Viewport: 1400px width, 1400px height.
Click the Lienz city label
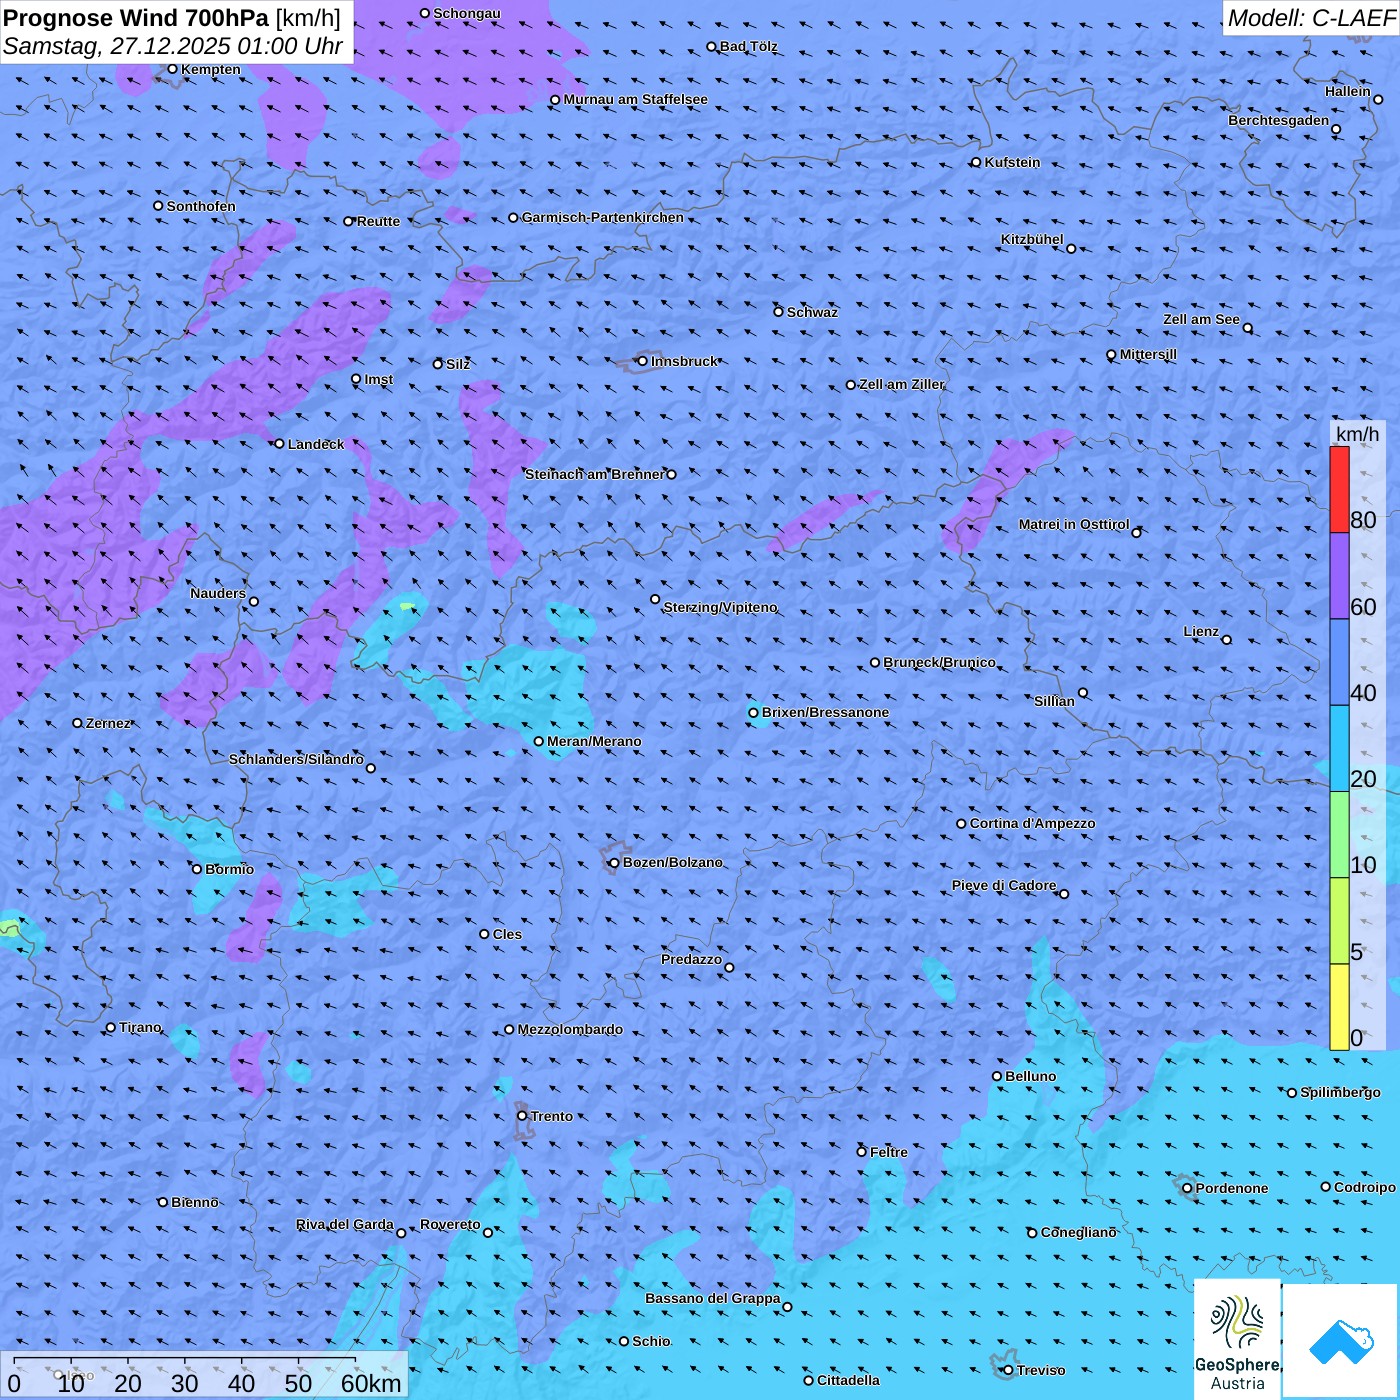[x=1201, y=631]
